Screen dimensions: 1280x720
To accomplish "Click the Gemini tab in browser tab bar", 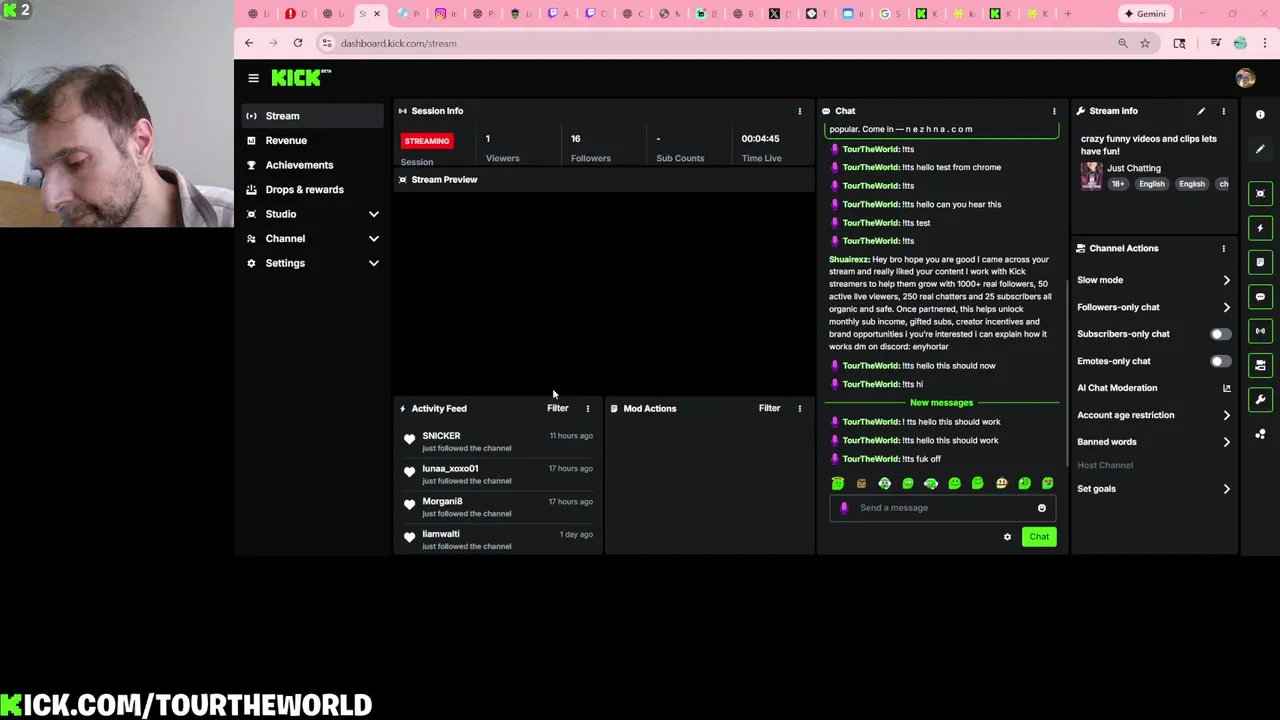I will 1145,14.
